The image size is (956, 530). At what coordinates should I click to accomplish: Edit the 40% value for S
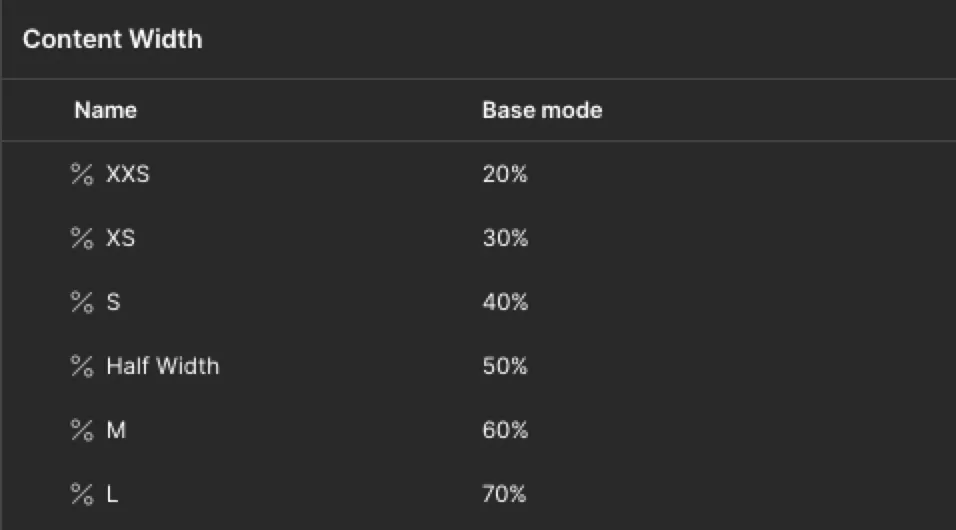[505, 303]
